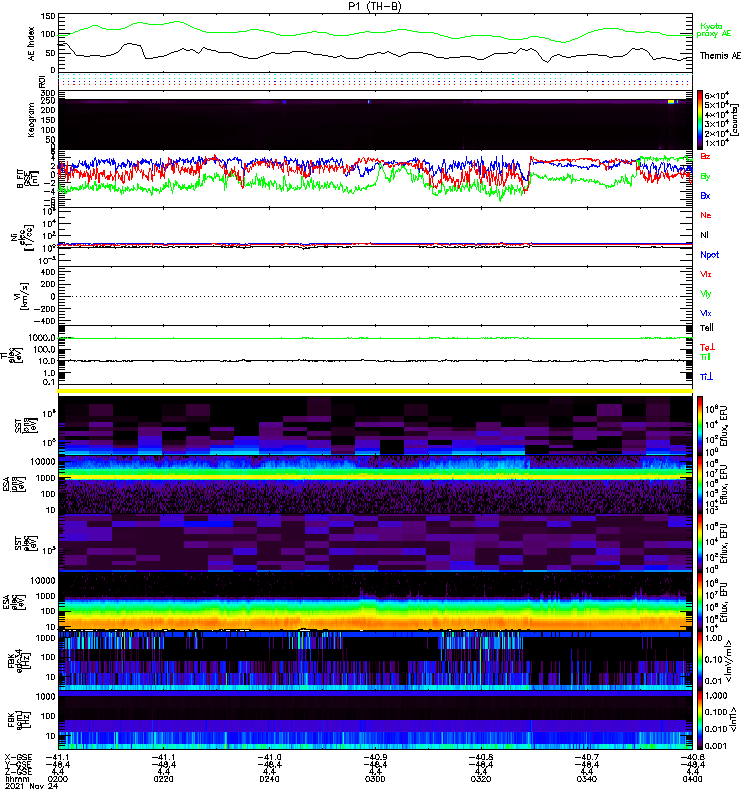750x800 pixels.
Task: Click the FBK scm1 [Hz] axis label
Action: pyautogui.click(x=20, y=719)
